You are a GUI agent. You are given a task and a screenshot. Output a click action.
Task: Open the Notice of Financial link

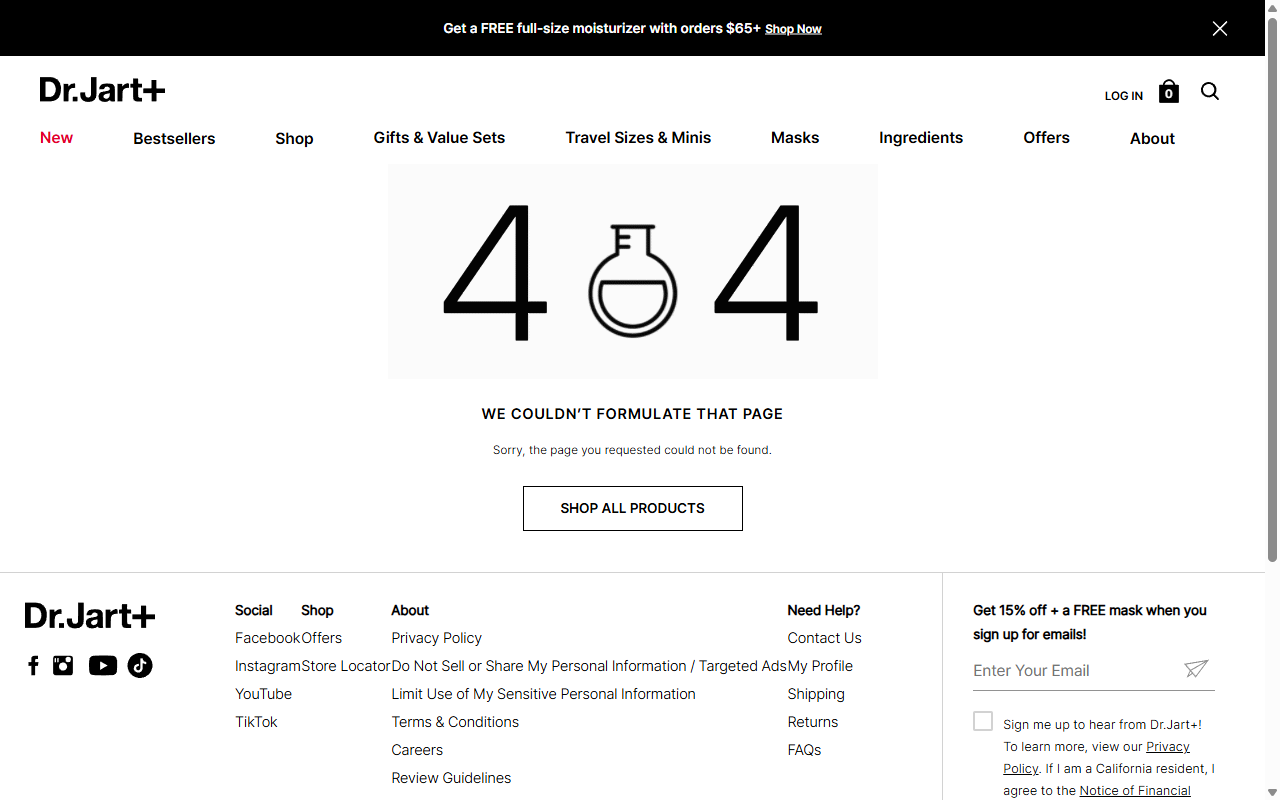tap(1135, 791)
